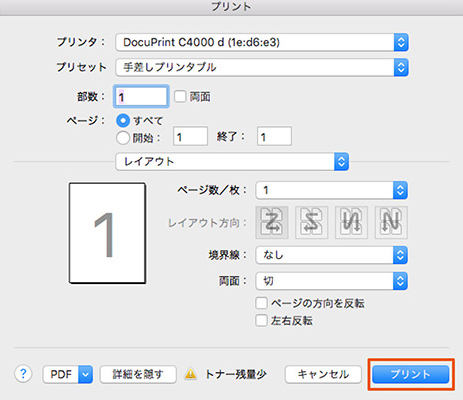Click the プリント button
Screen dimensions: 463x400
click(411, 374)
